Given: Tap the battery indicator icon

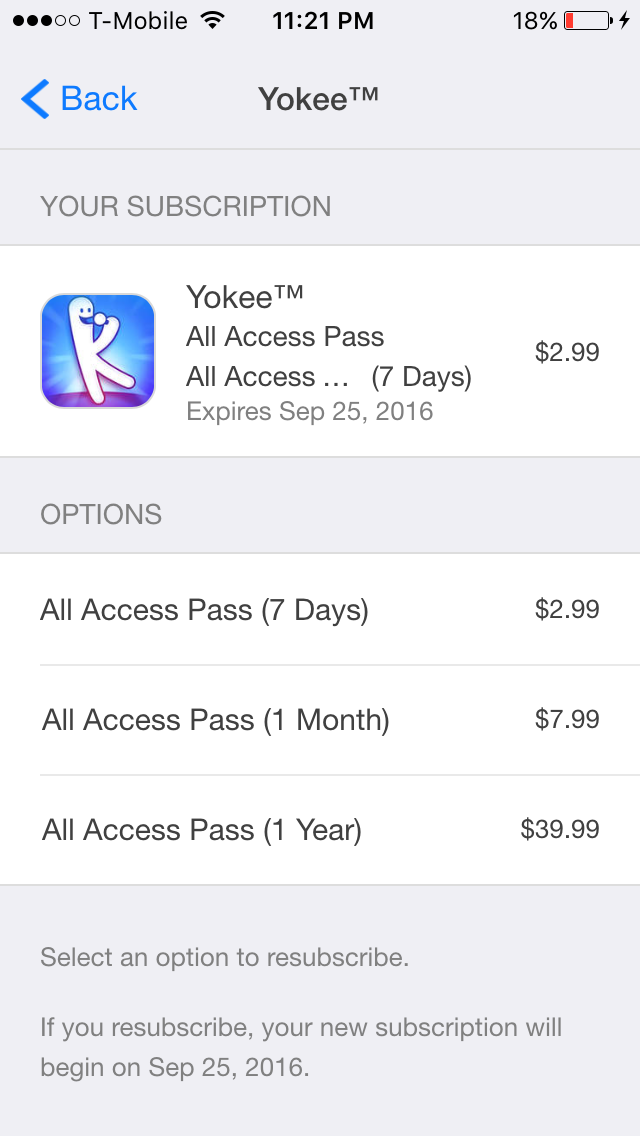Looking at the screenshot, I should pos(587,21).
